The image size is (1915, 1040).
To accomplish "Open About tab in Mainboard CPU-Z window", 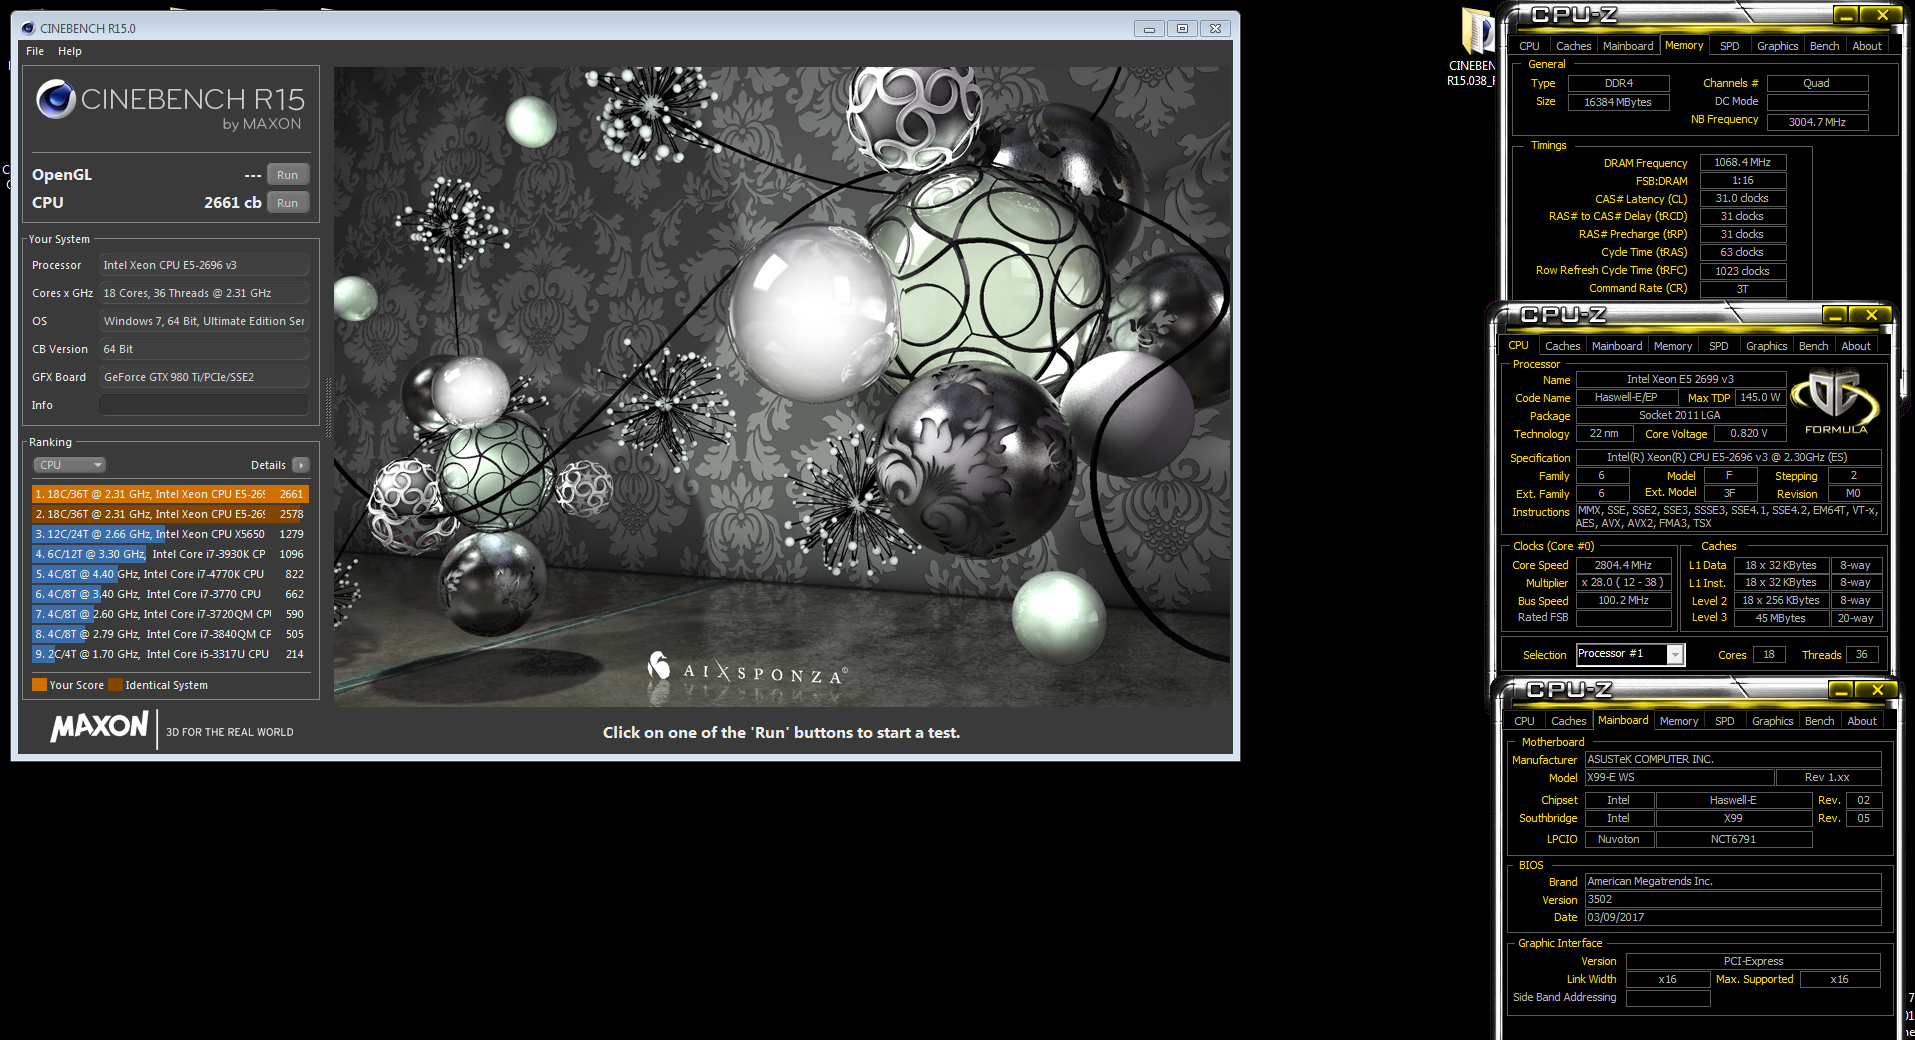I will [1861, 721].
